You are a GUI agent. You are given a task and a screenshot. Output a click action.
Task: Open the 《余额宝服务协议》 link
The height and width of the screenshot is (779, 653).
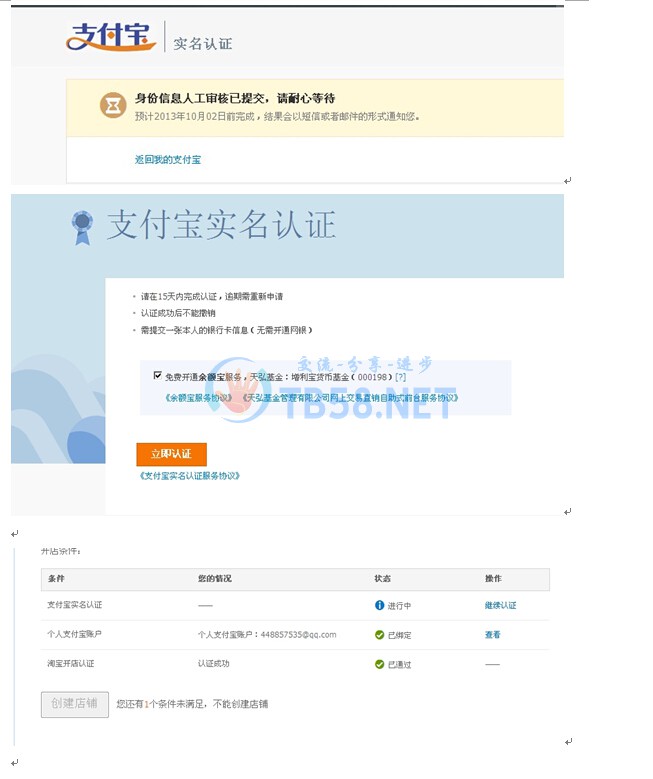(x=198, y=397)
